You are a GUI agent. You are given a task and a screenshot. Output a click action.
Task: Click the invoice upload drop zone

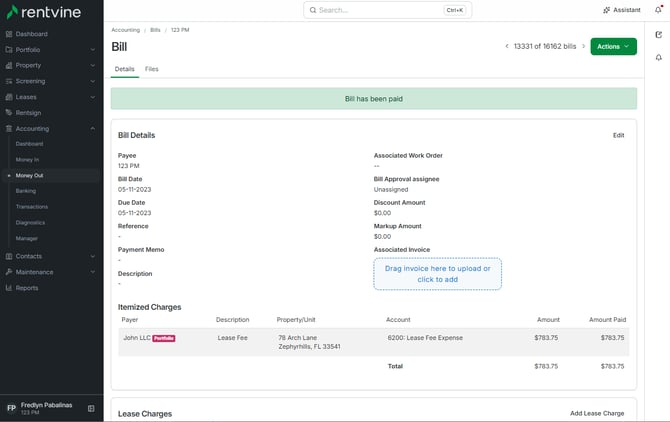pos(438,274)
